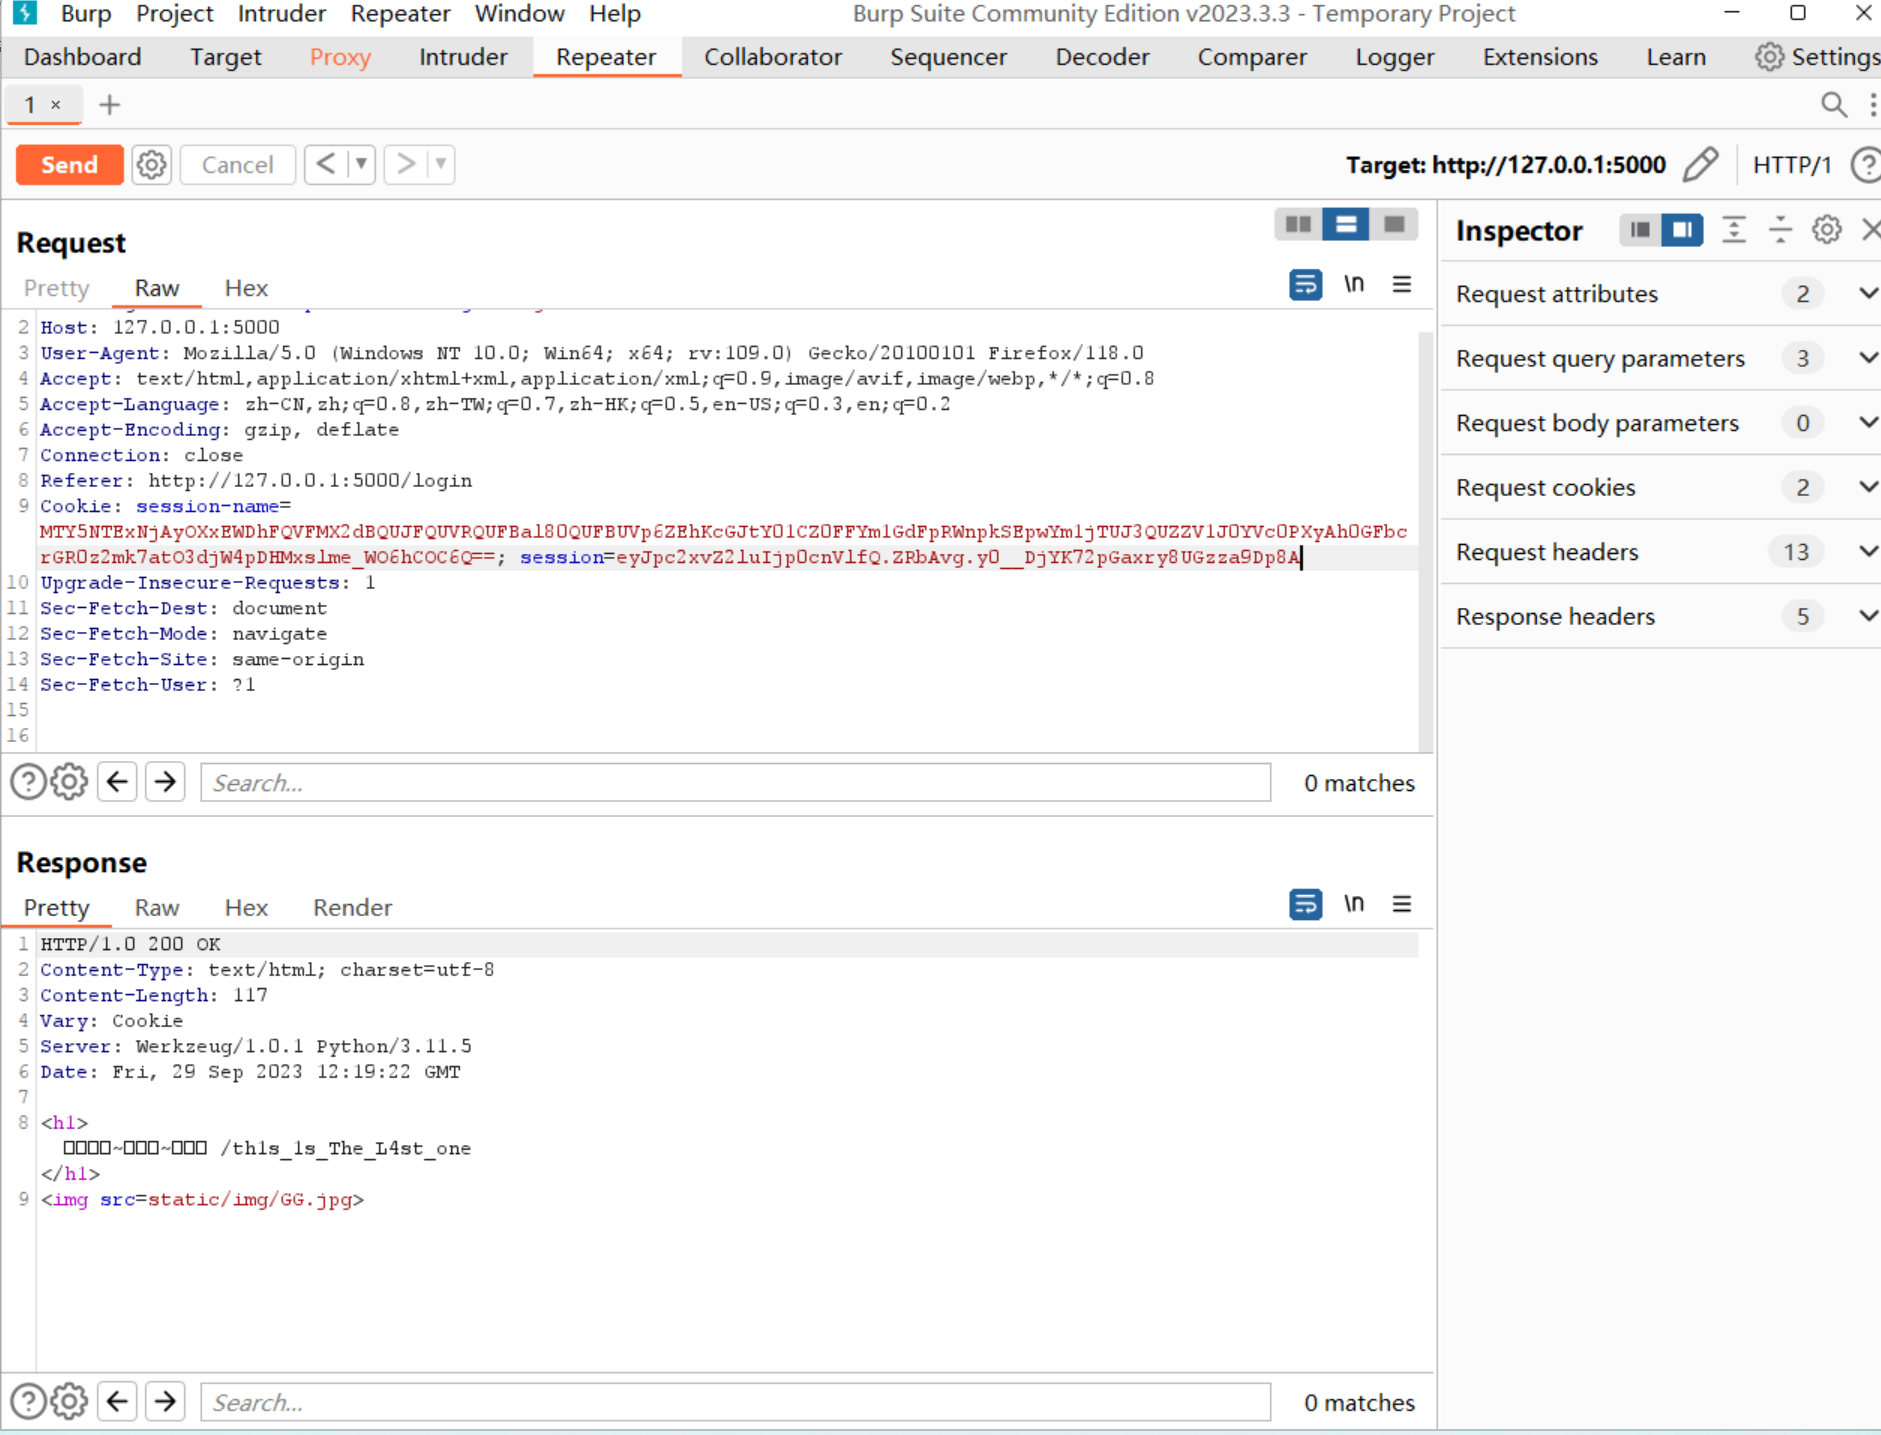The image size is (1881, 1435).
Task: Toggle word wrap in Request panel
Action: 1305,285
